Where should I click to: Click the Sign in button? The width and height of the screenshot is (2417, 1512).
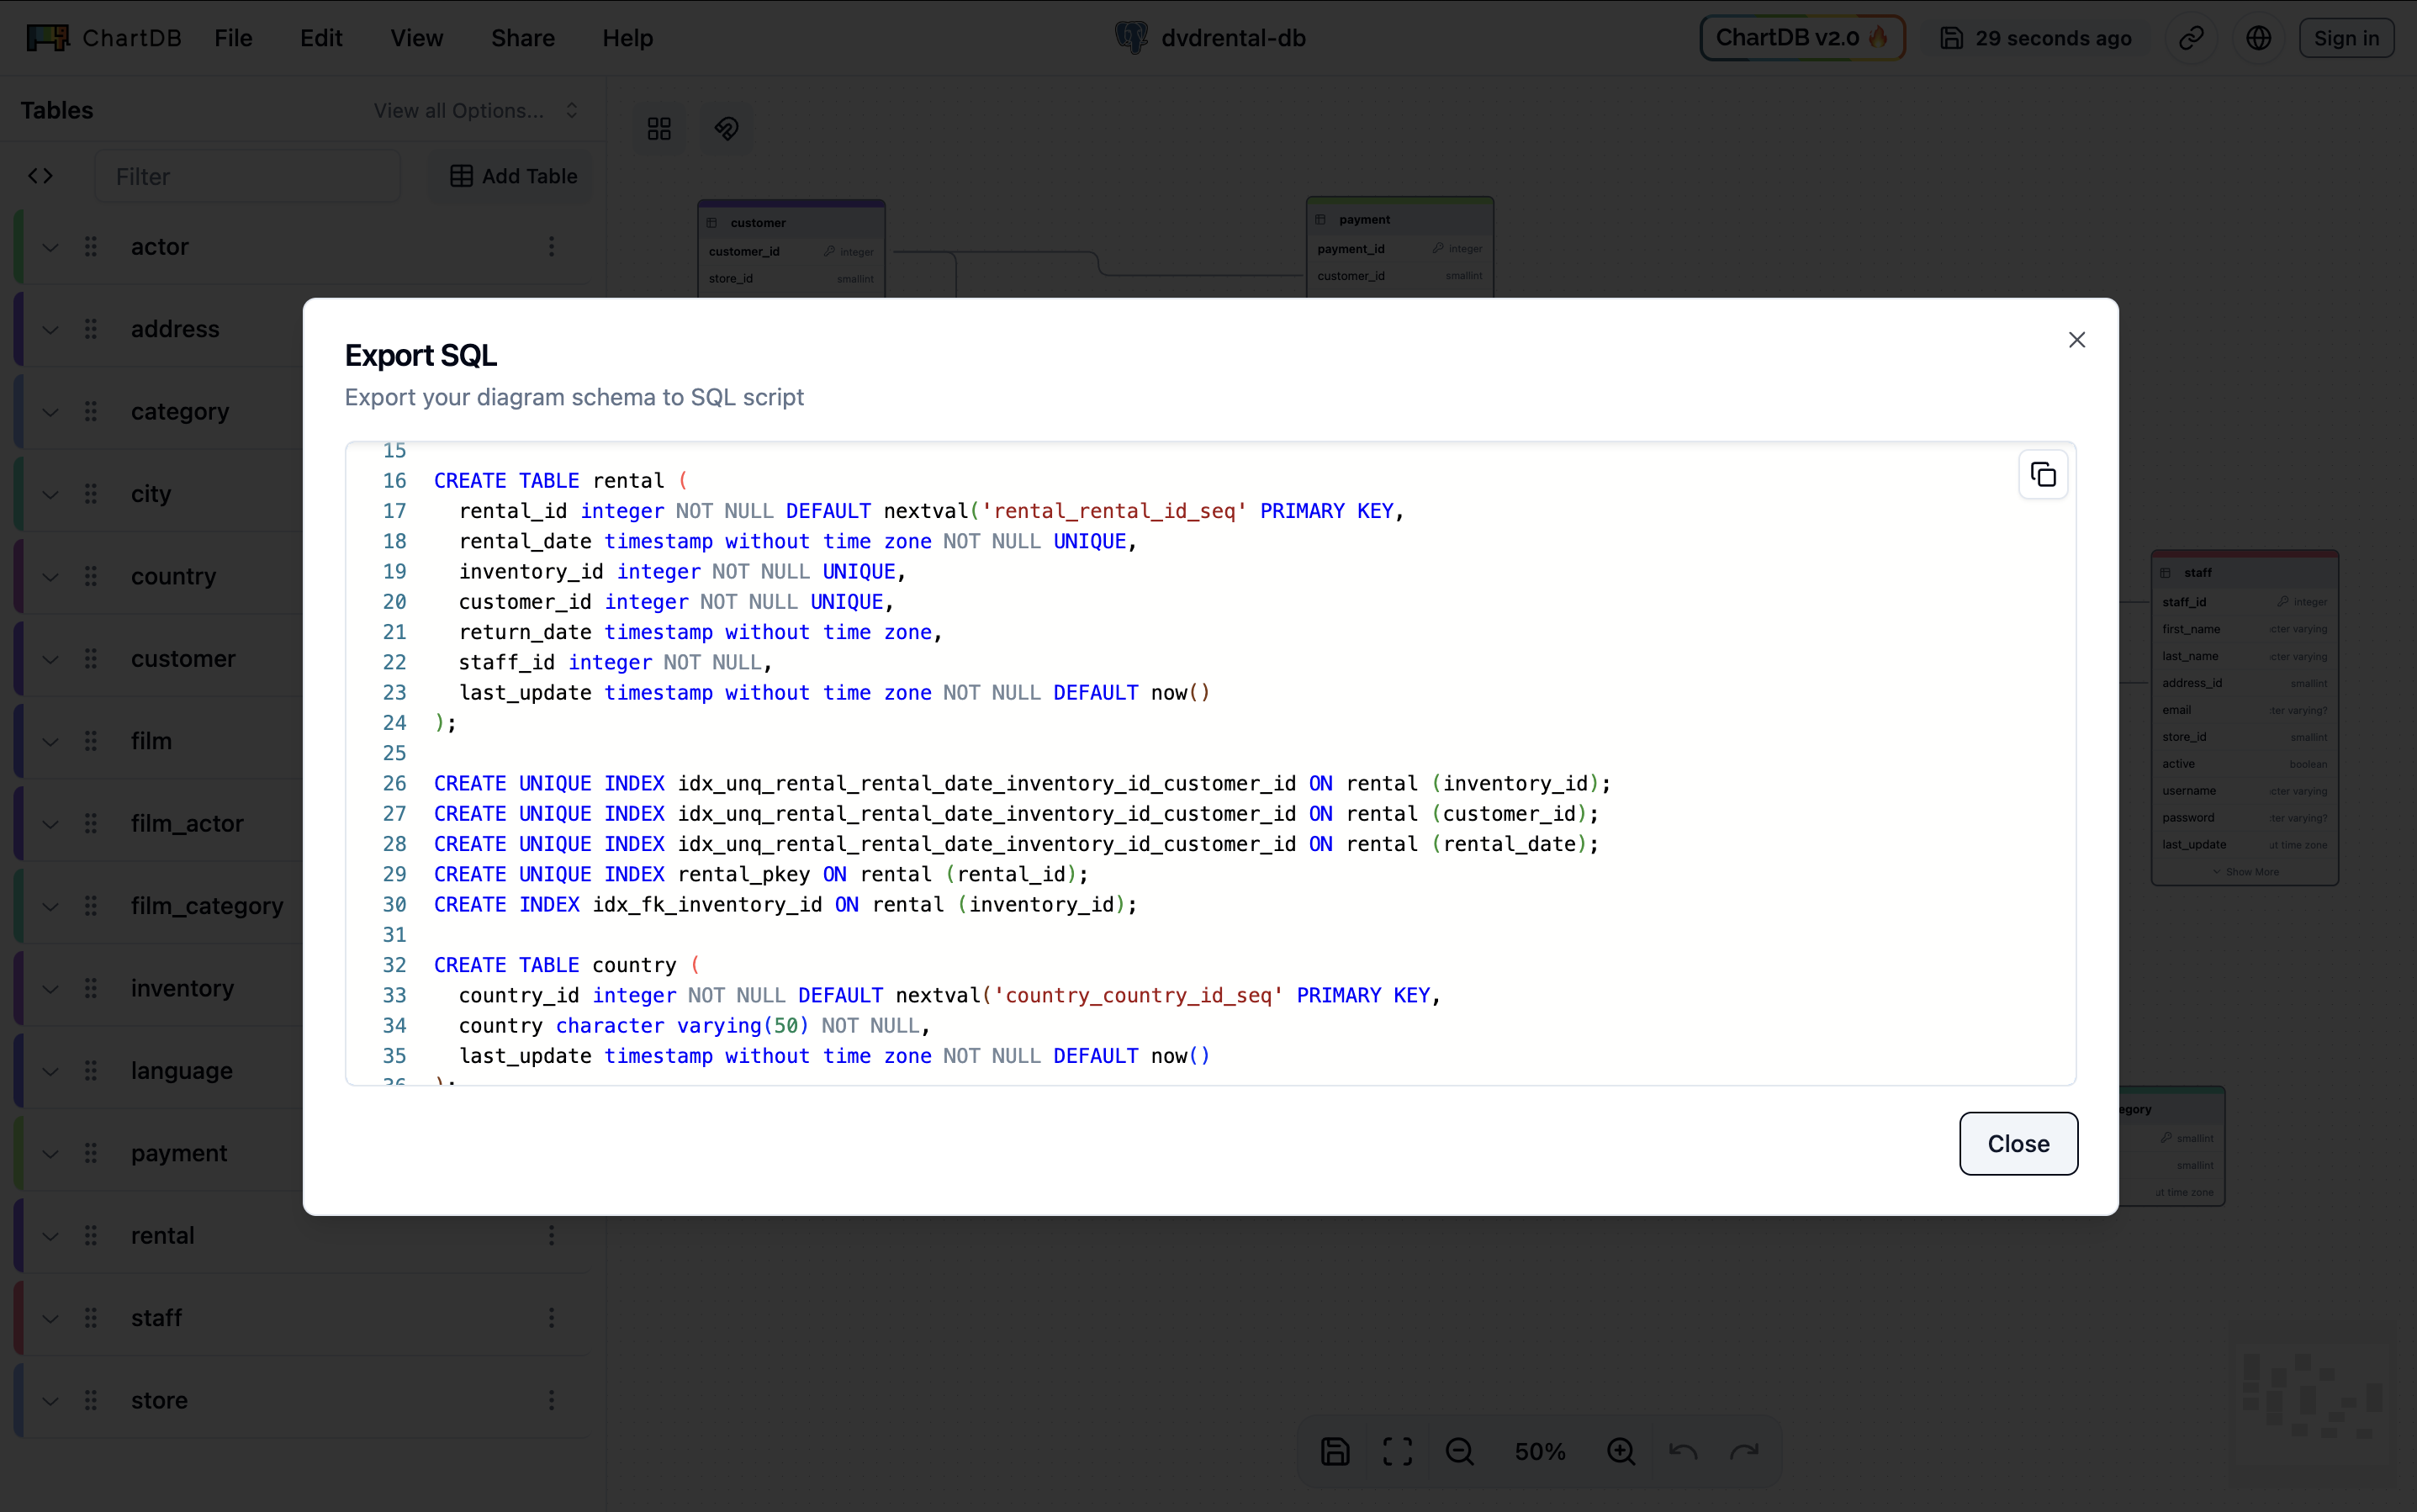[2345, 38]
